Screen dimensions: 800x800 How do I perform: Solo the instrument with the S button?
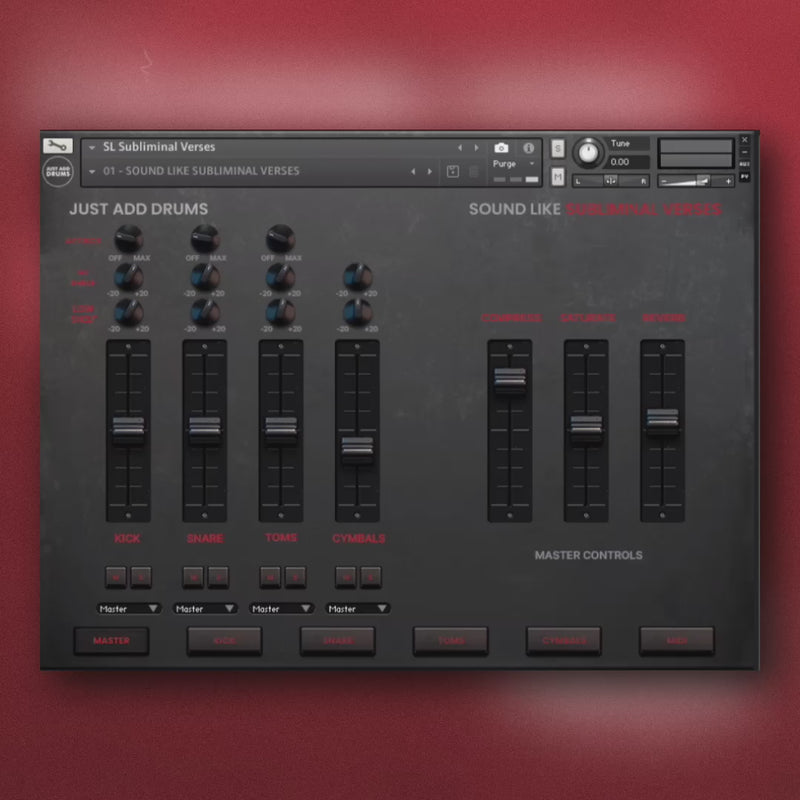[x=558, y=148]
